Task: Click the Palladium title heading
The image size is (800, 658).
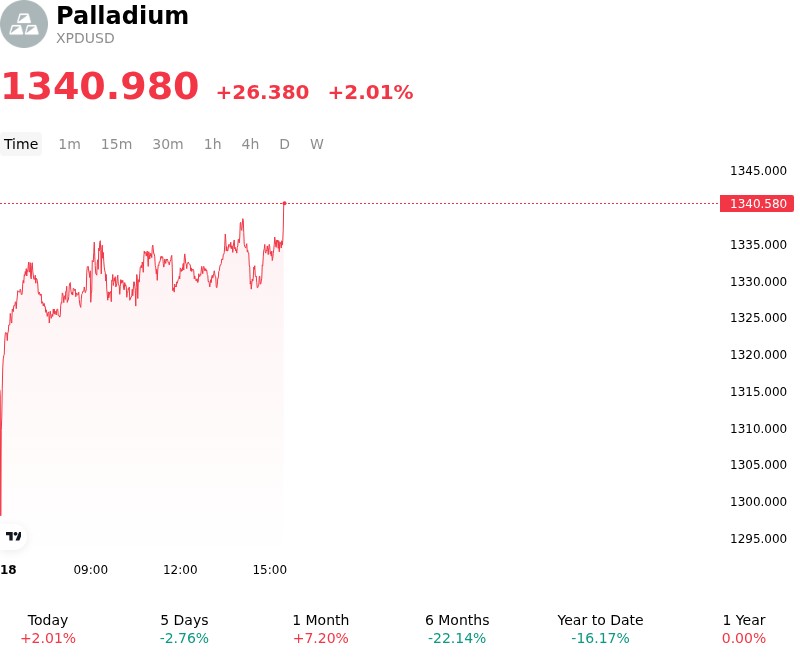Action: pos(122,15)
